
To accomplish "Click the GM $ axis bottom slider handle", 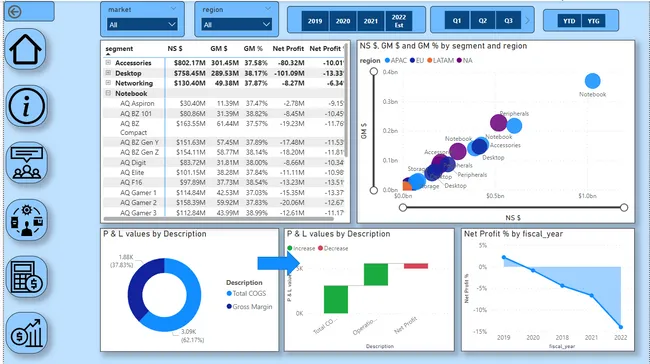I will (x=374, y=190).
